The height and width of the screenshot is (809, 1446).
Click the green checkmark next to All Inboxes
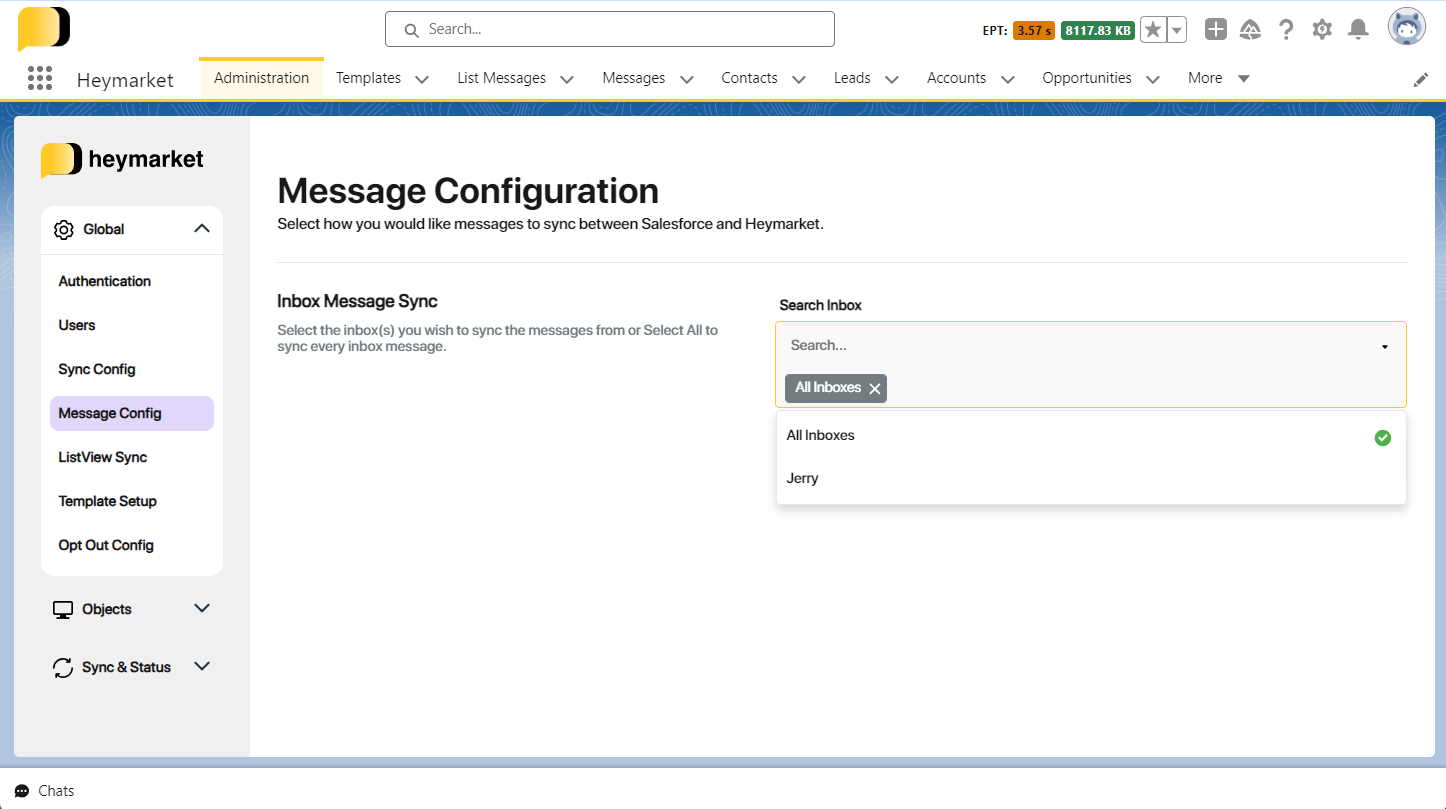coord(1383,437)
